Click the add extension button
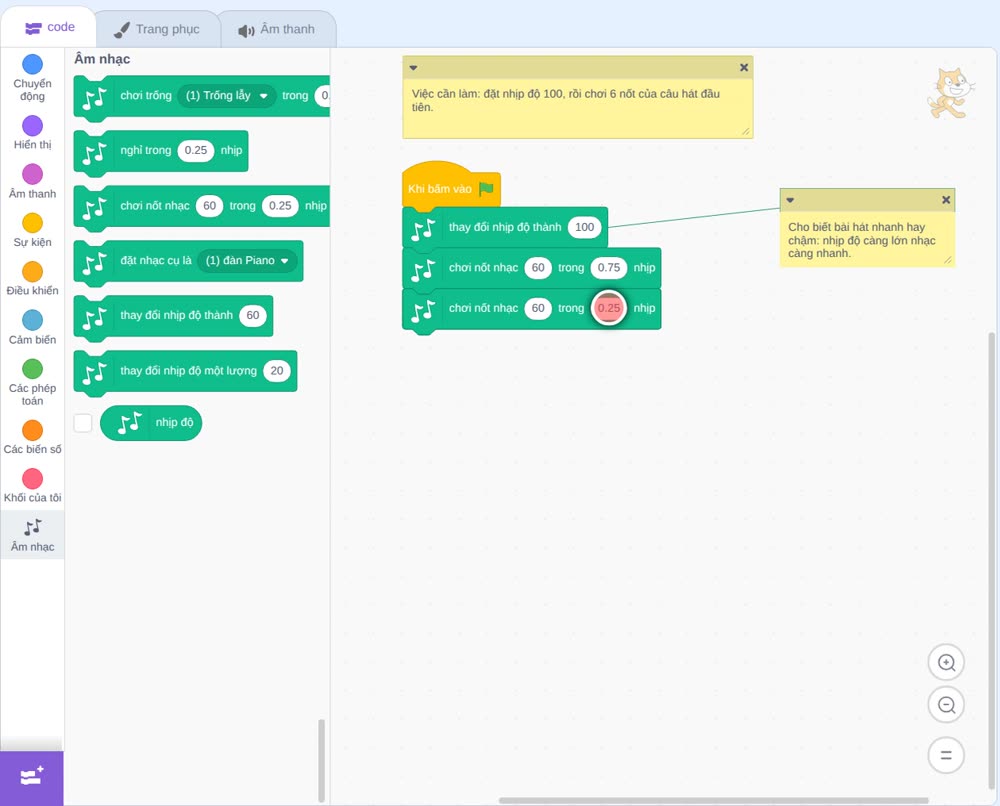This screenshot has width=1000, height=806. pos(32,777)
